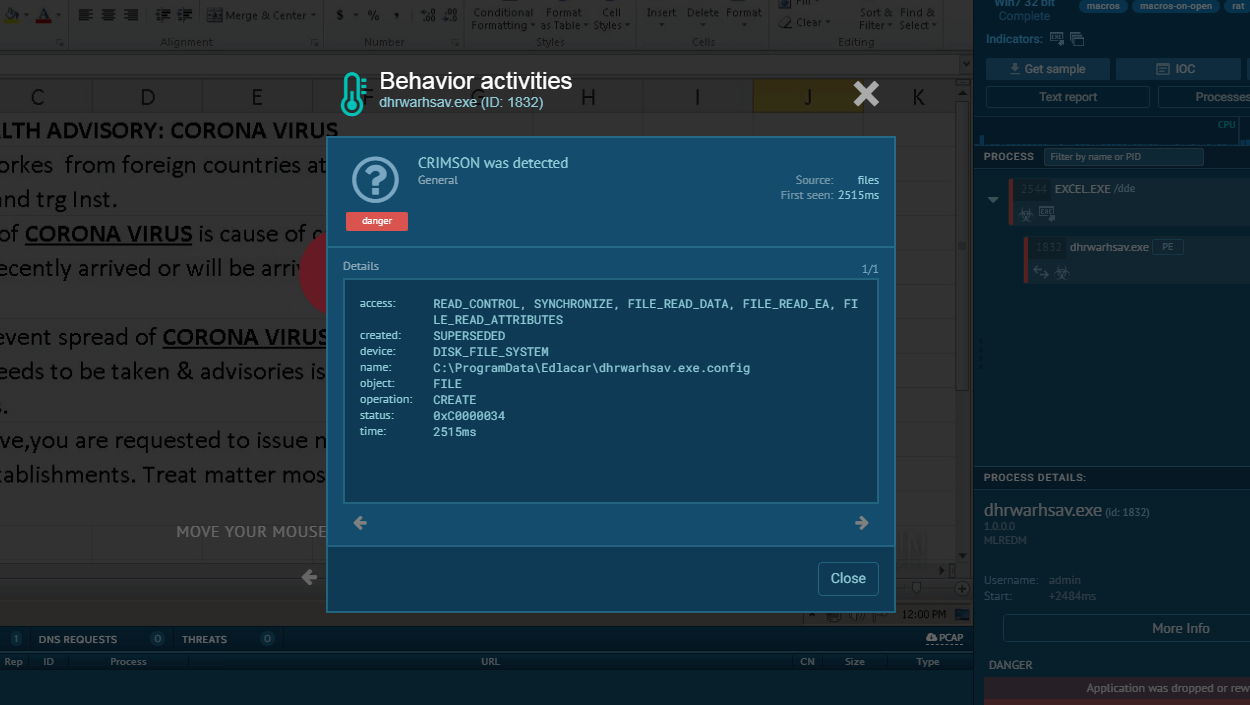
Task: Click the red danger badge
Action: pyautogui.click(x=377, y=221)
